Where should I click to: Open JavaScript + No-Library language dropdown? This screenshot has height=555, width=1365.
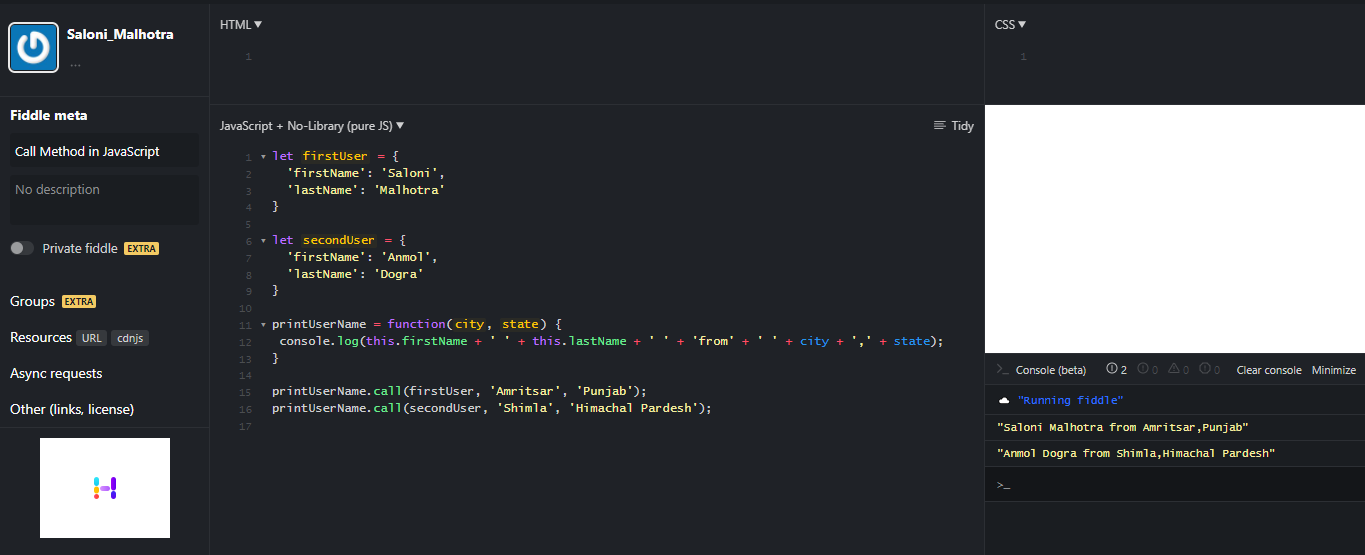(312, 126)
